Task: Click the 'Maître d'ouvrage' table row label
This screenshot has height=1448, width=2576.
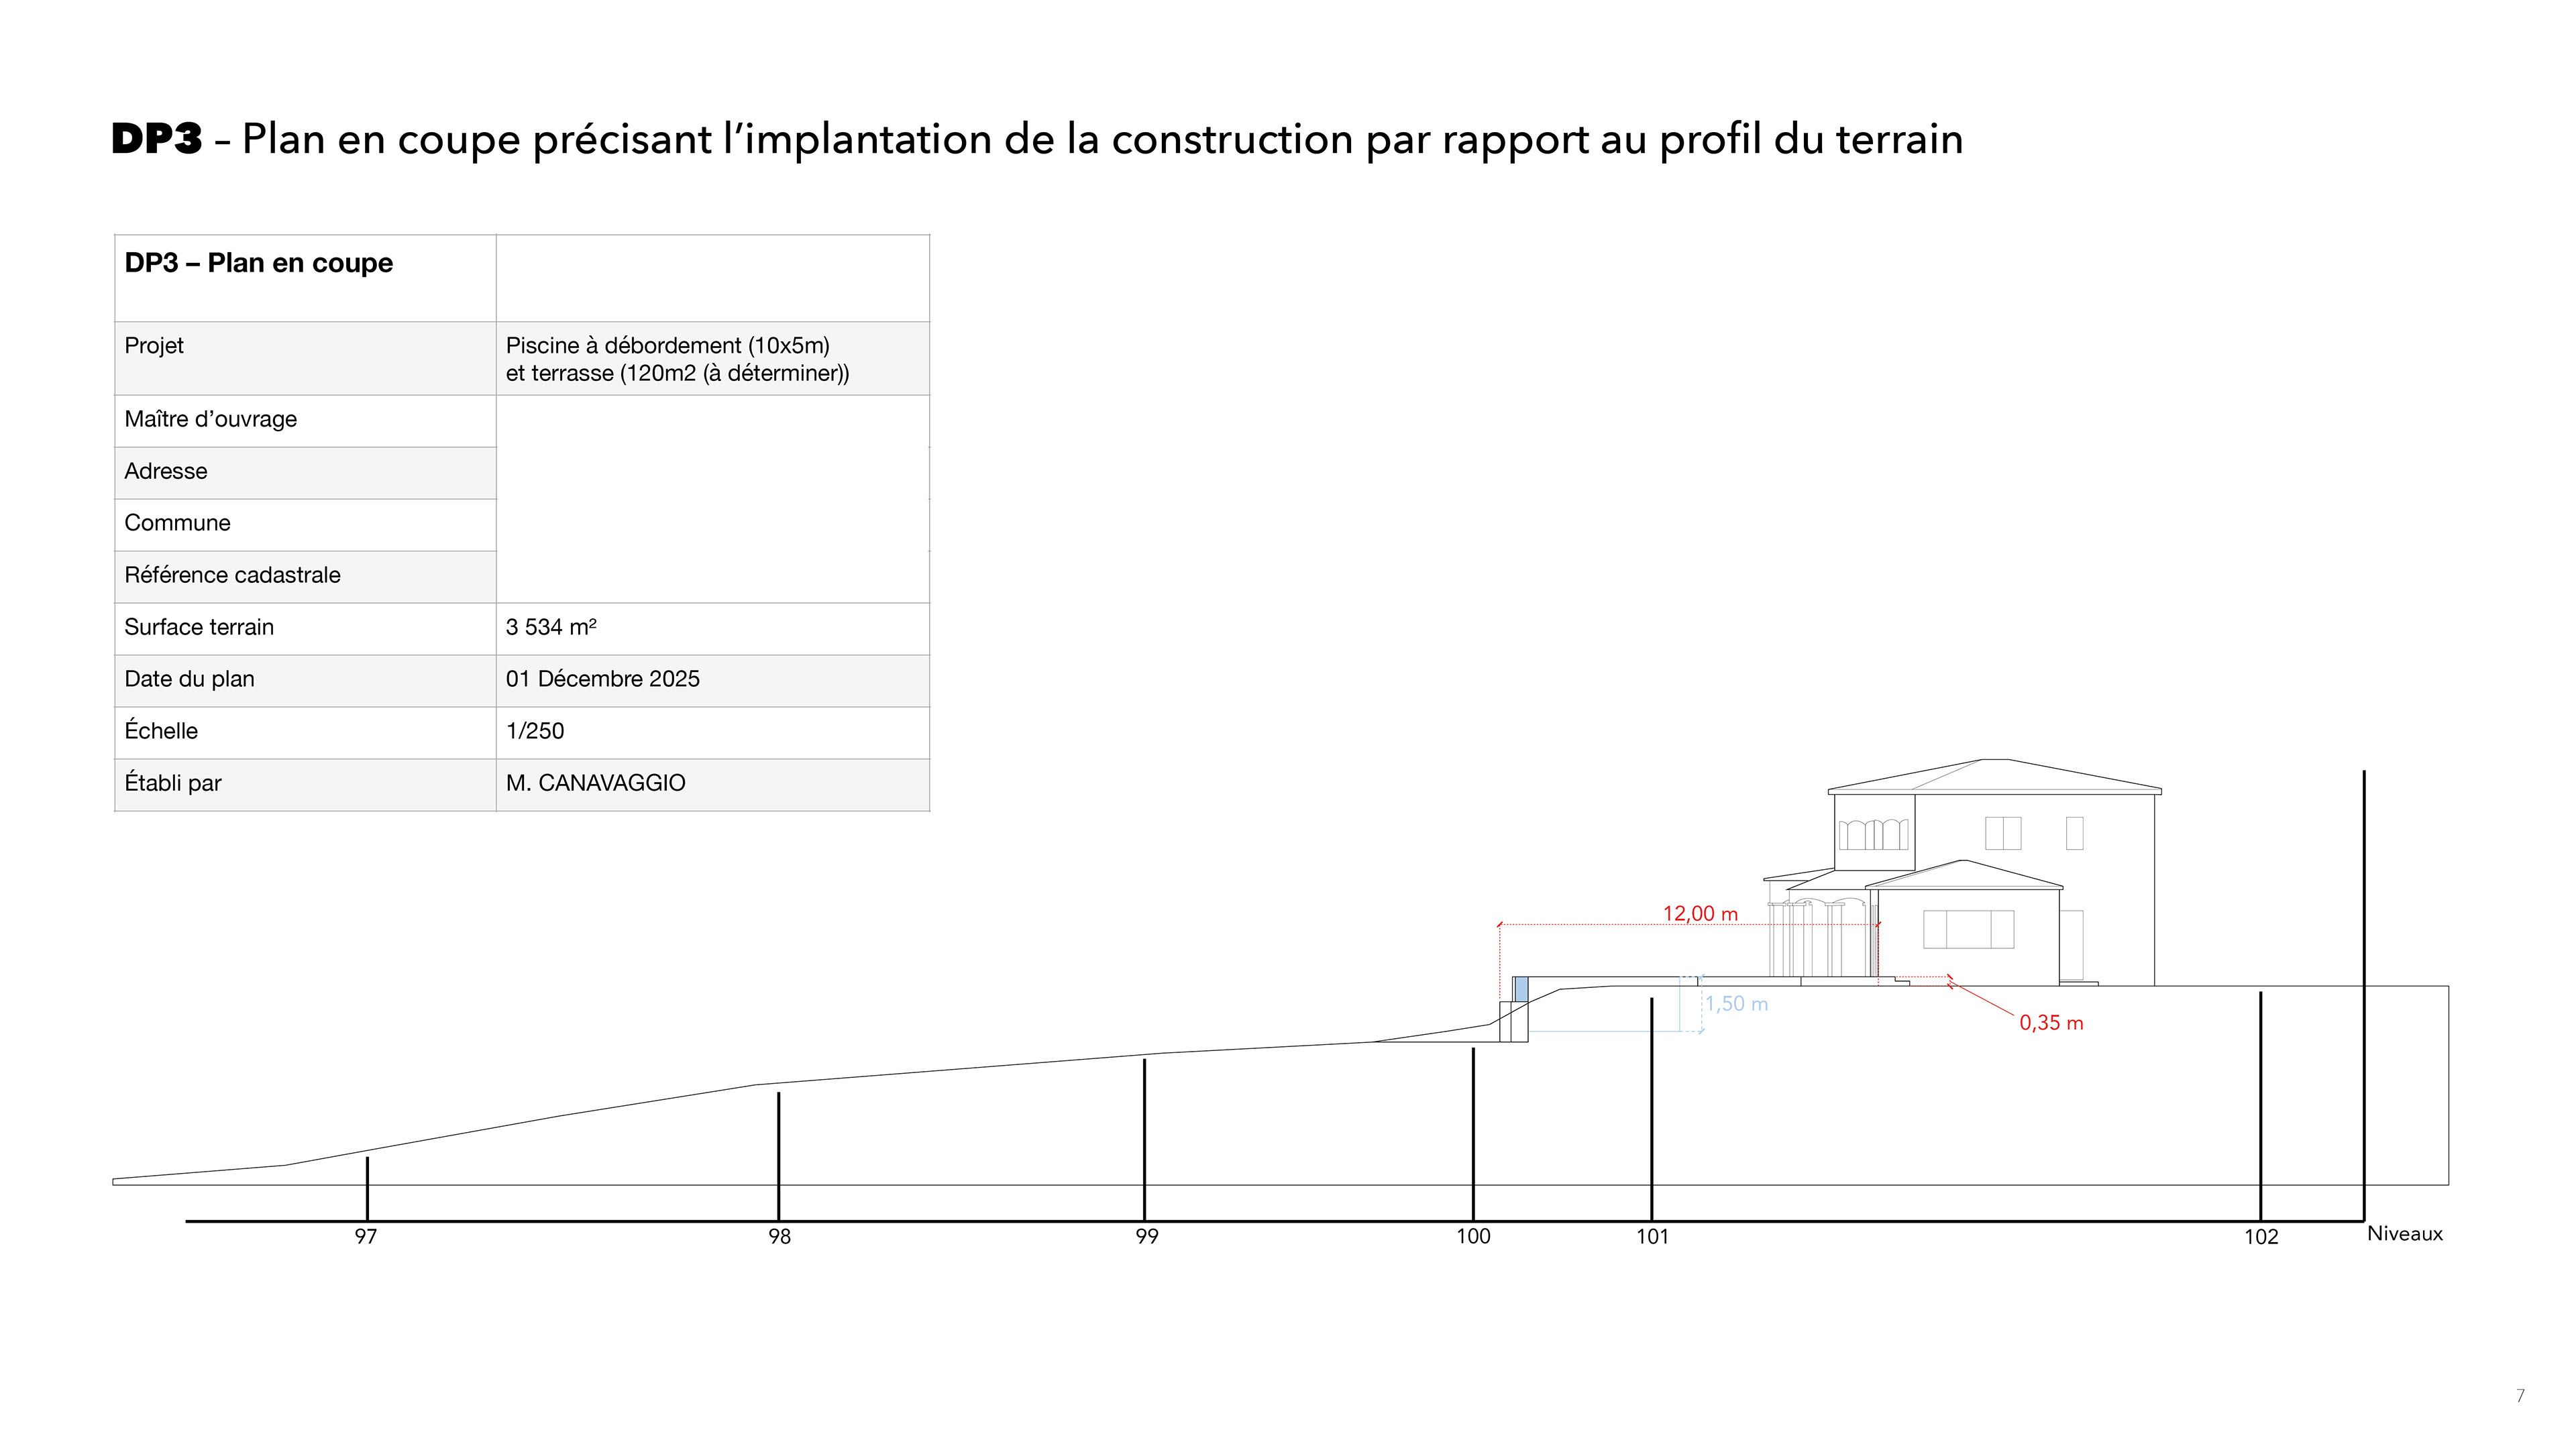Action: [210, 419]
